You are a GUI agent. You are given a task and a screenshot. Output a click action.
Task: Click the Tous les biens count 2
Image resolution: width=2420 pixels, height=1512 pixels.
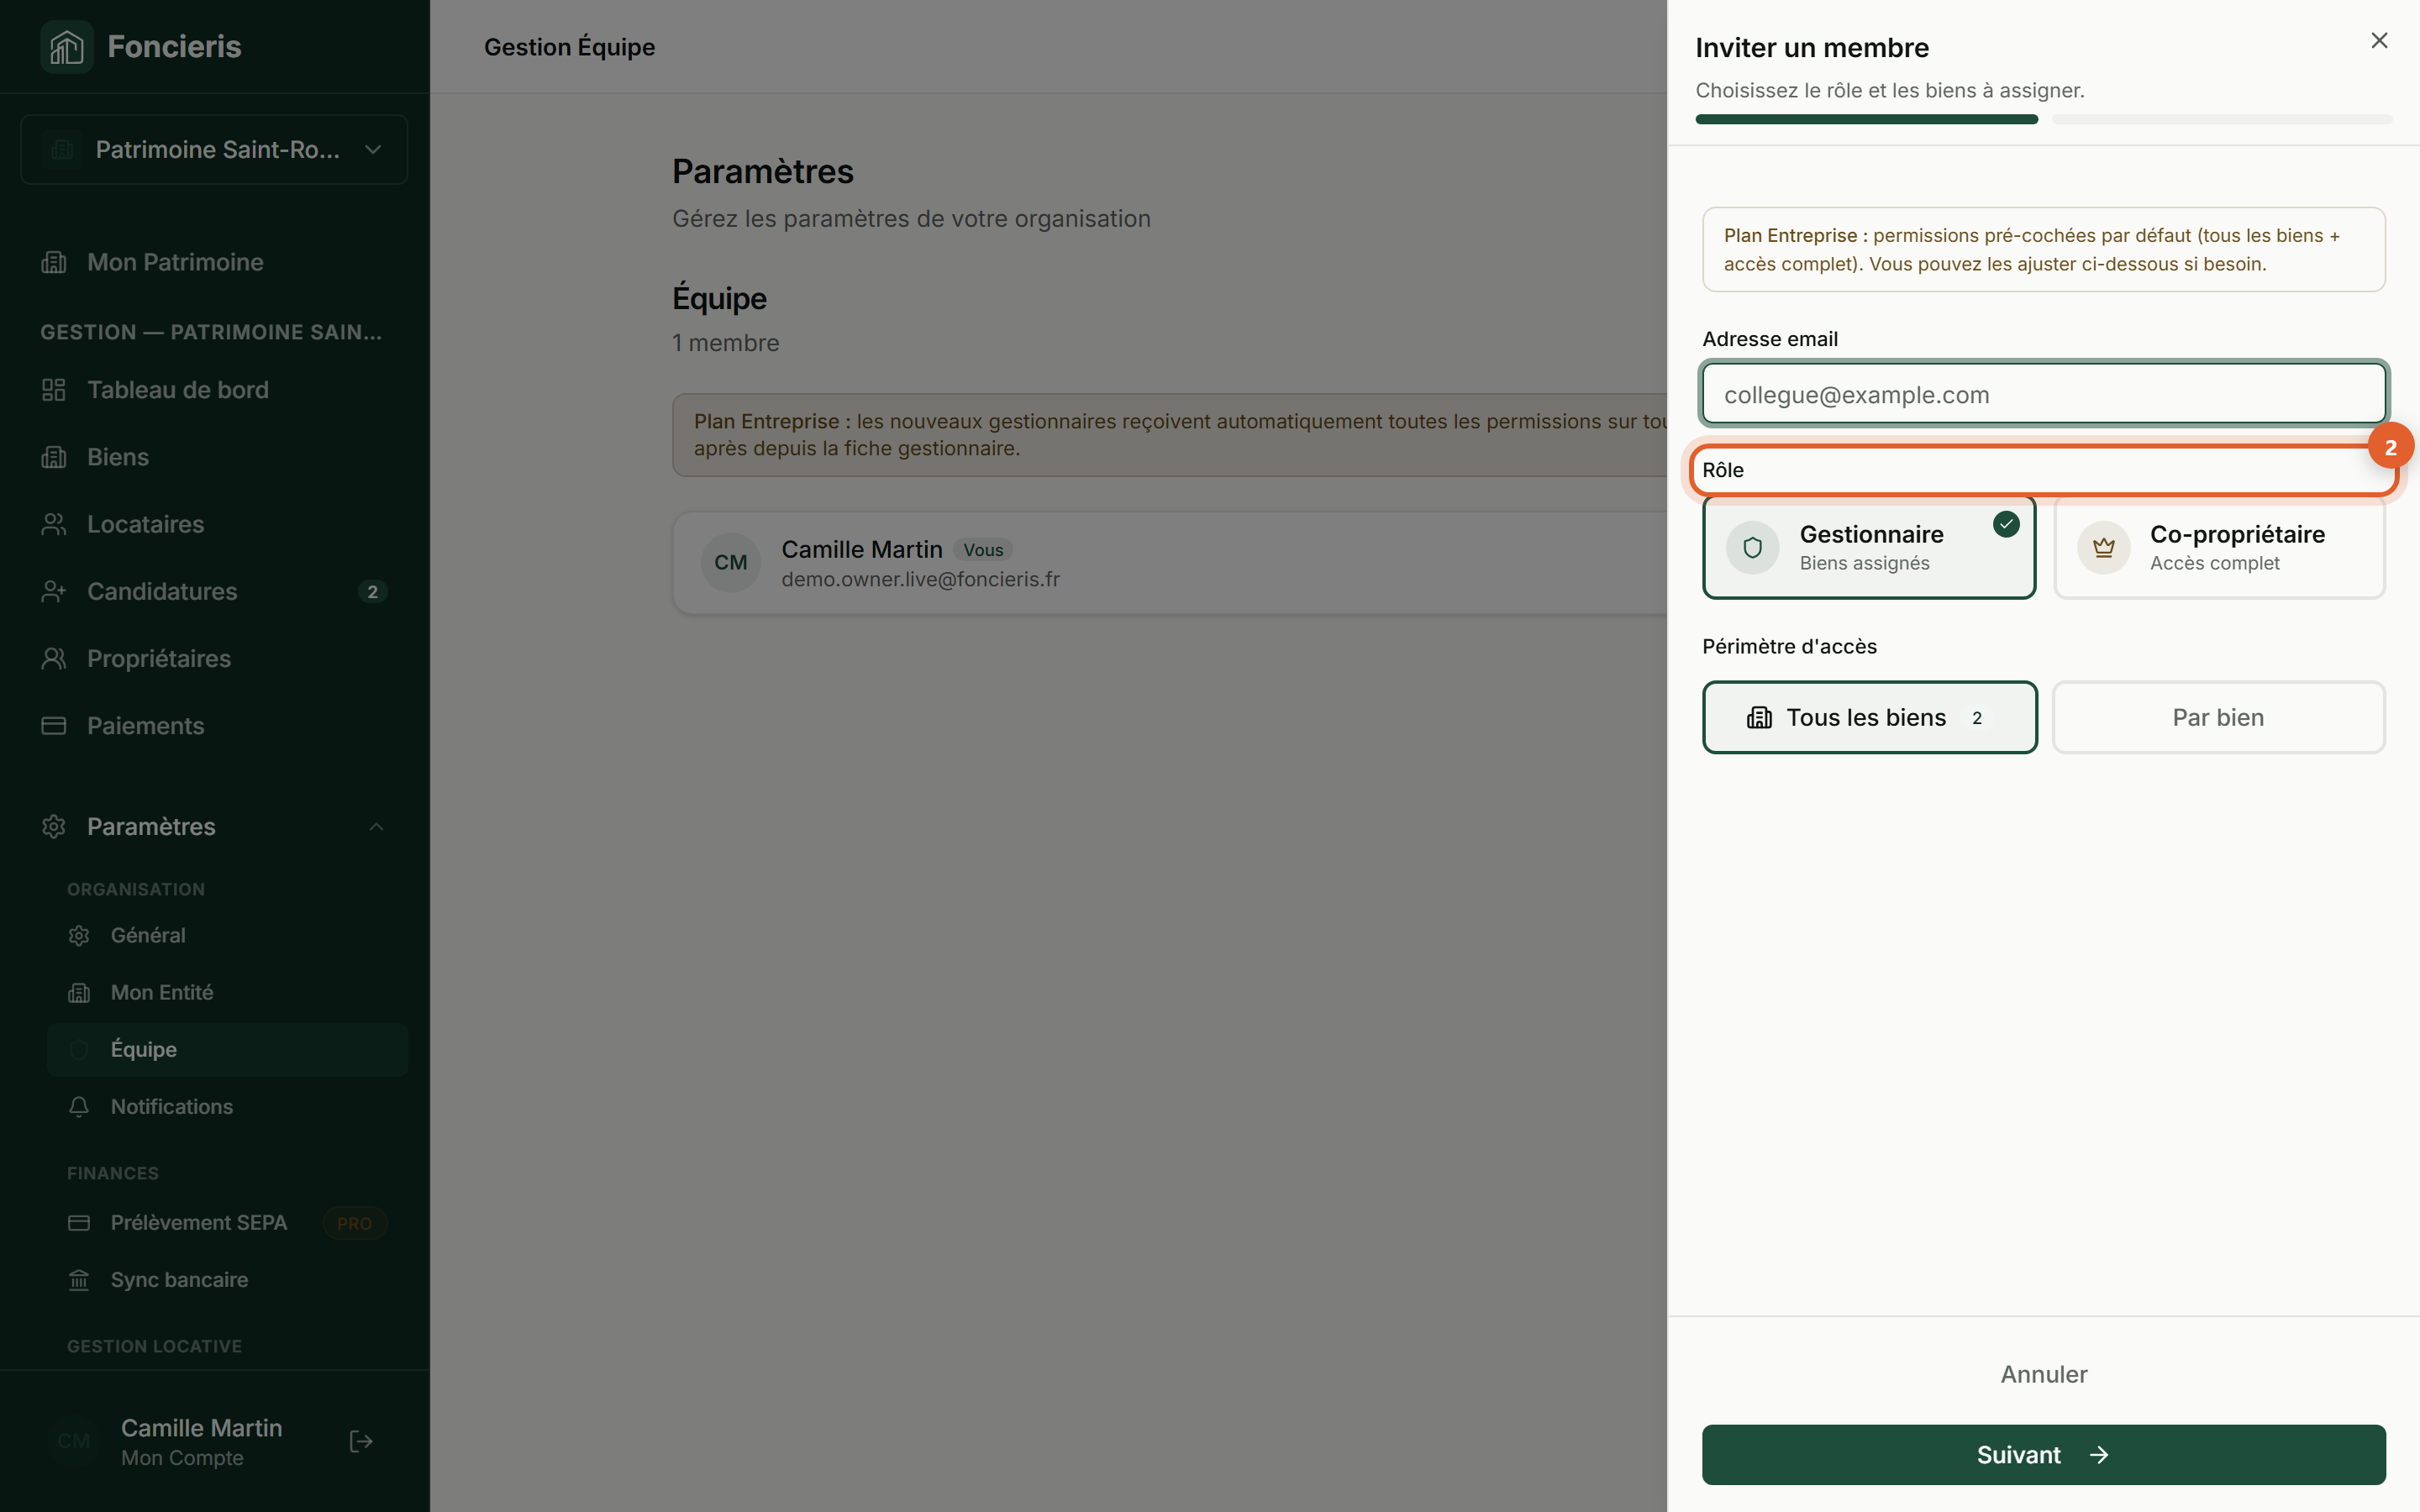(x=1976, y=717)
